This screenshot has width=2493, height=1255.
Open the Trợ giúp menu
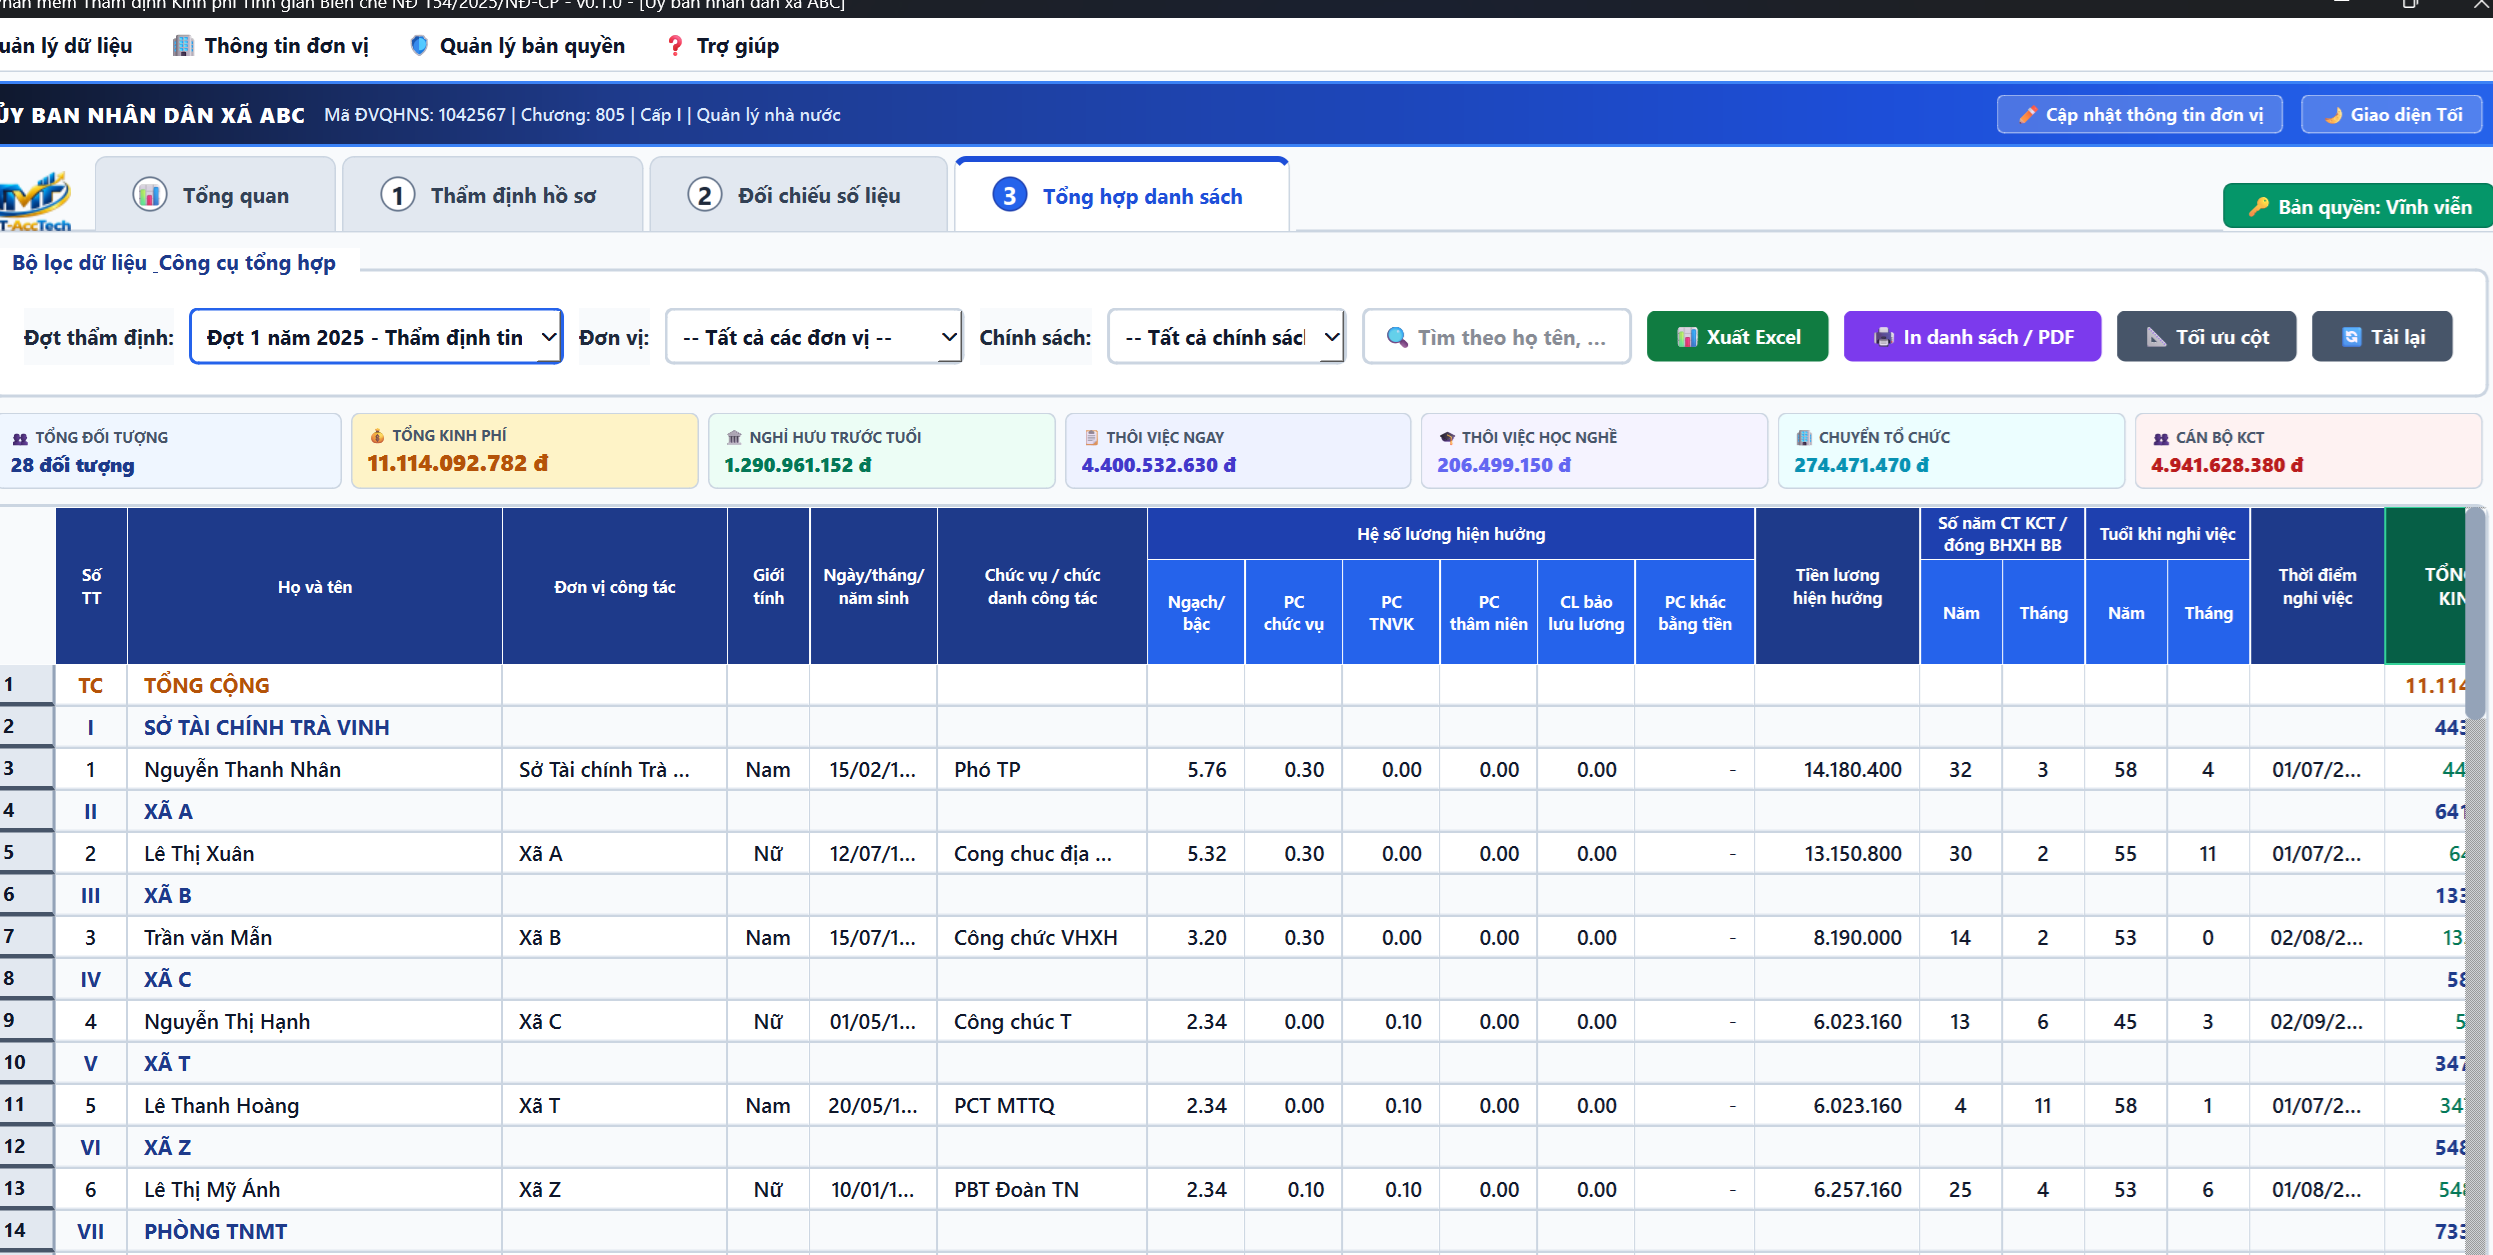coord(722,46)
